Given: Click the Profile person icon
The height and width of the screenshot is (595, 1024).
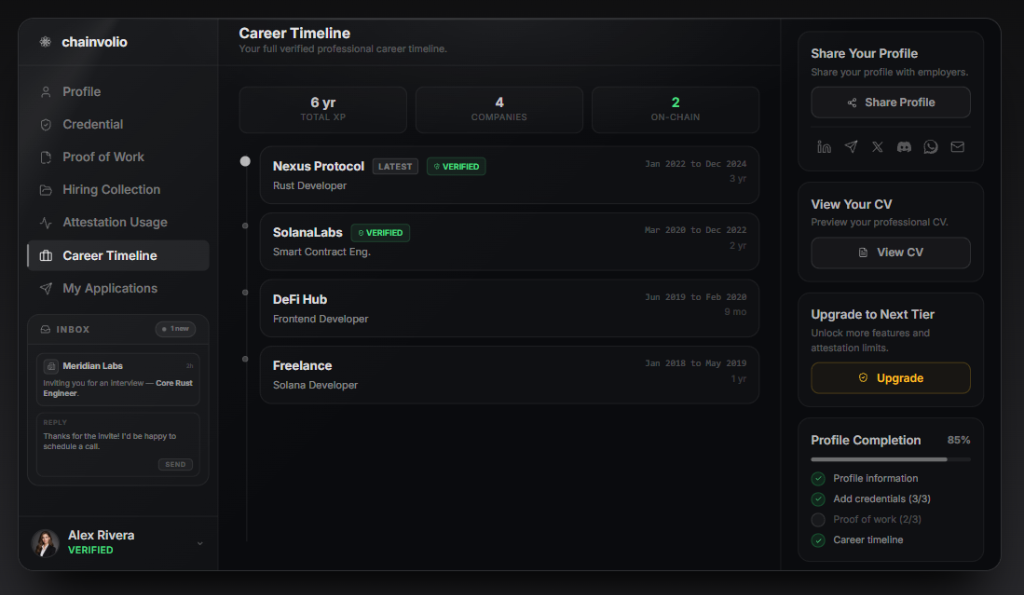Looking at the screenshot, I should (46, 91).
